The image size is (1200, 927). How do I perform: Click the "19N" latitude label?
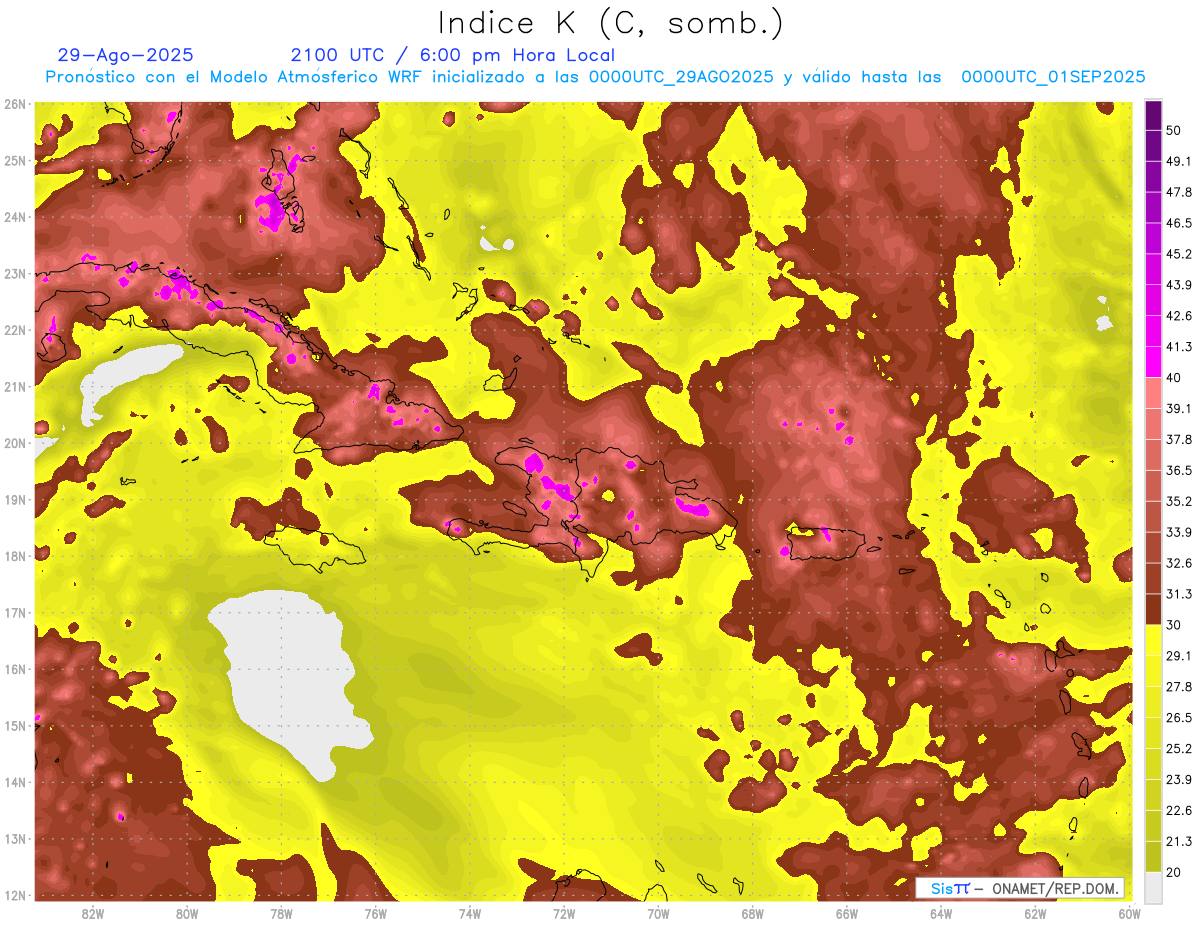point(15,499)
